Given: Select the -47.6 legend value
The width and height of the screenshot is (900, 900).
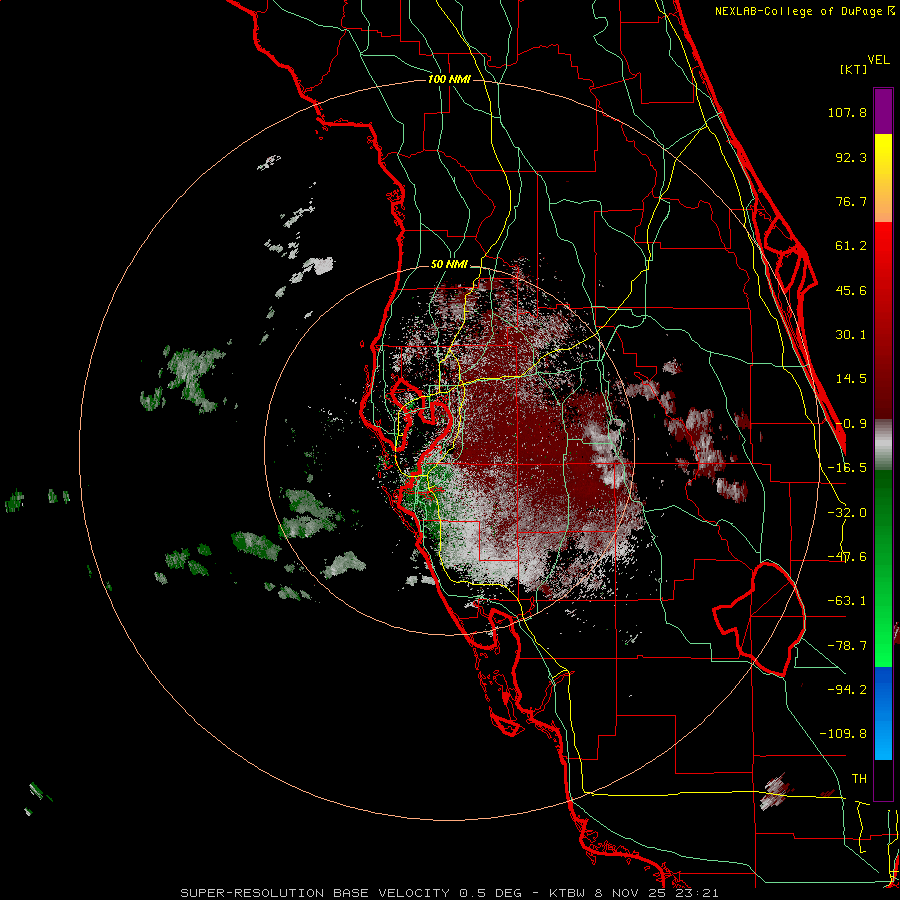Looking at the screenshot, I should pyautogui.click(x=847, y=557).
